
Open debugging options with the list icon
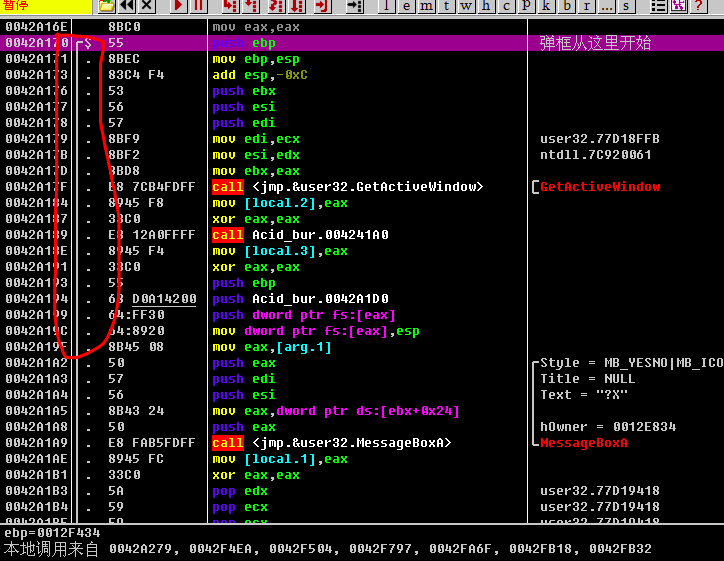[x=658, y=6]
